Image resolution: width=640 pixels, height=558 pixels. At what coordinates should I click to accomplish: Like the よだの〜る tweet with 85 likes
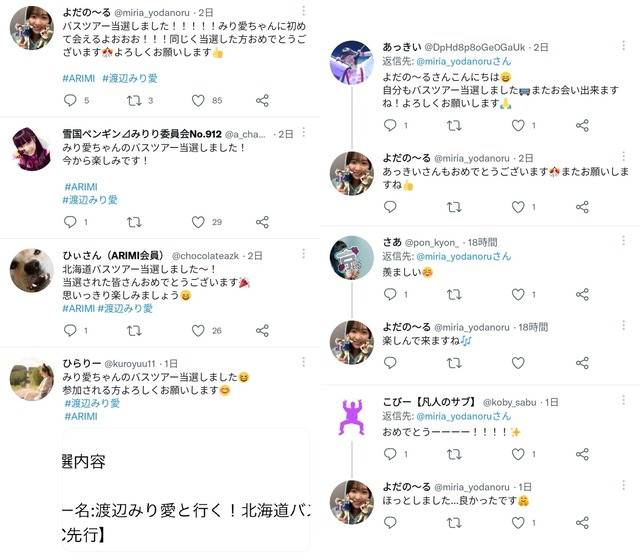point(198,100)
